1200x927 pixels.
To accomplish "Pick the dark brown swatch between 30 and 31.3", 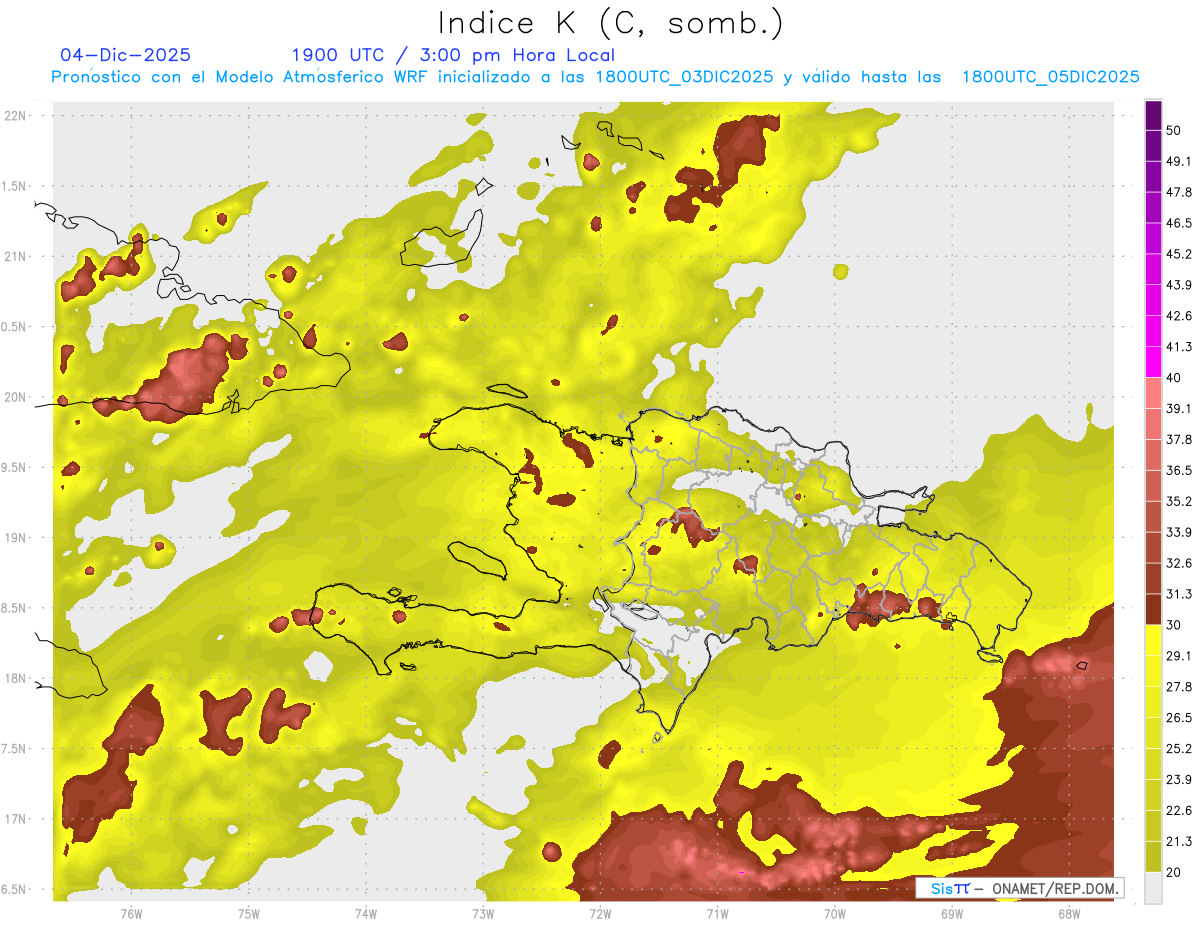I will (1153, 609).
